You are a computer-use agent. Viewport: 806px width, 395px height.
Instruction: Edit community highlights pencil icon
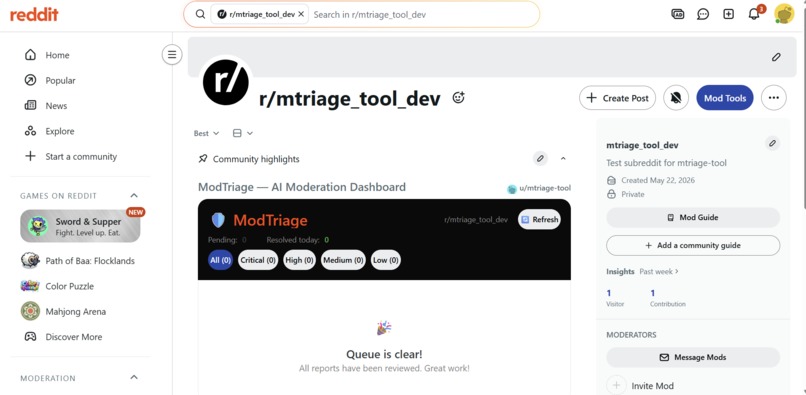coord(540,158)
